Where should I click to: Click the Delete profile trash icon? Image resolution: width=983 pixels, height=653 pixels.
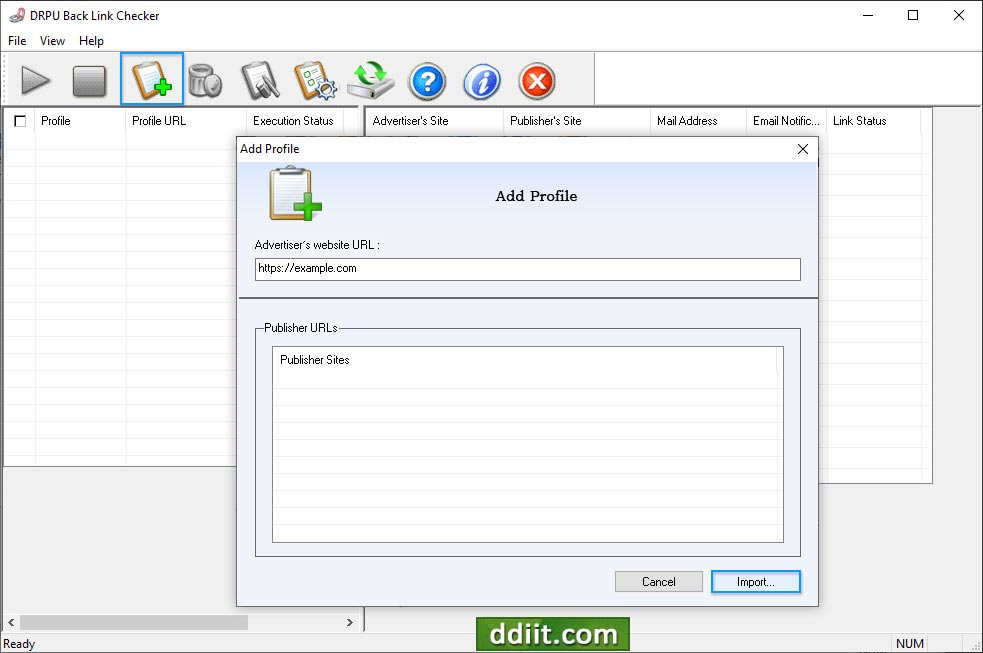coord(206,81)
